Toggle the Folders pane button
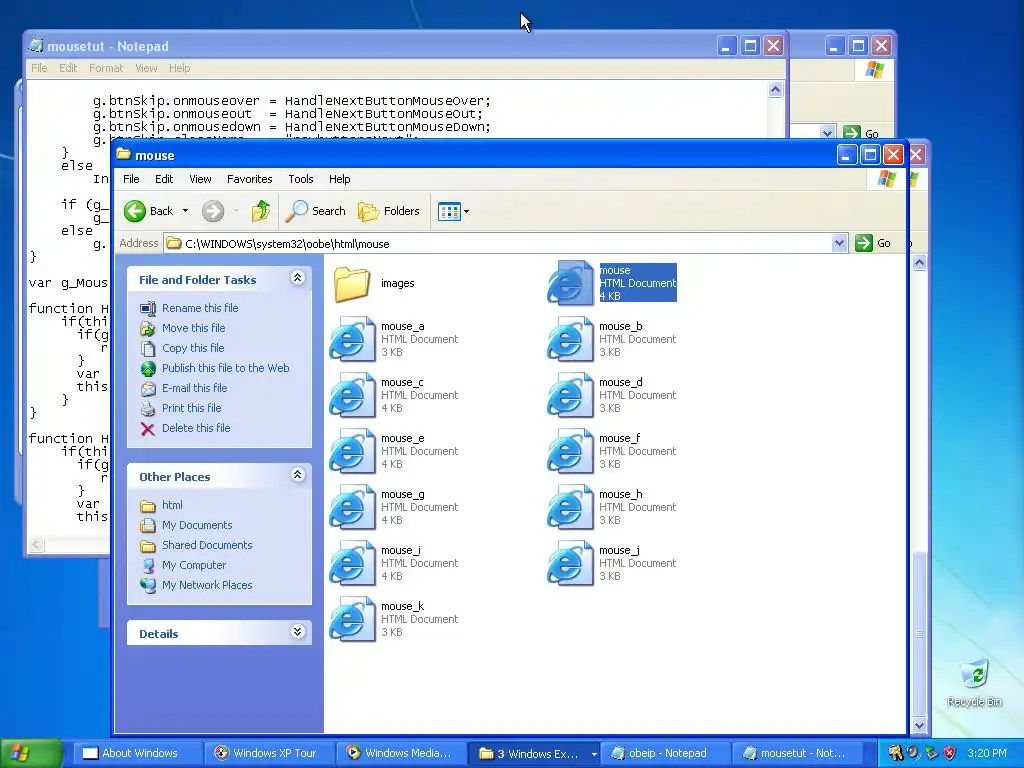1024x768 pixels. coord(389,211)
